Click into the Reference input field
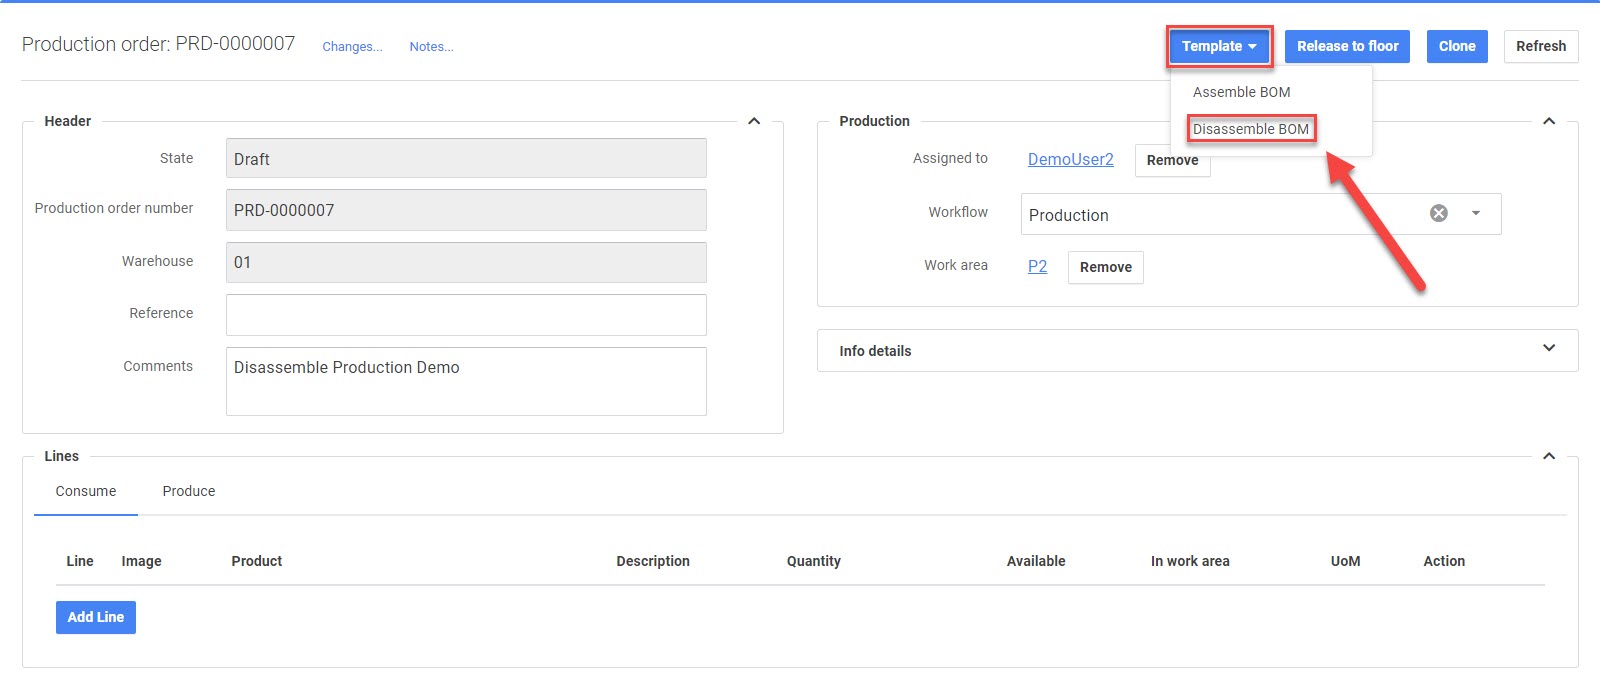Screen dimensions: 1600x688 pyautogui.click(x=466, y=314)
